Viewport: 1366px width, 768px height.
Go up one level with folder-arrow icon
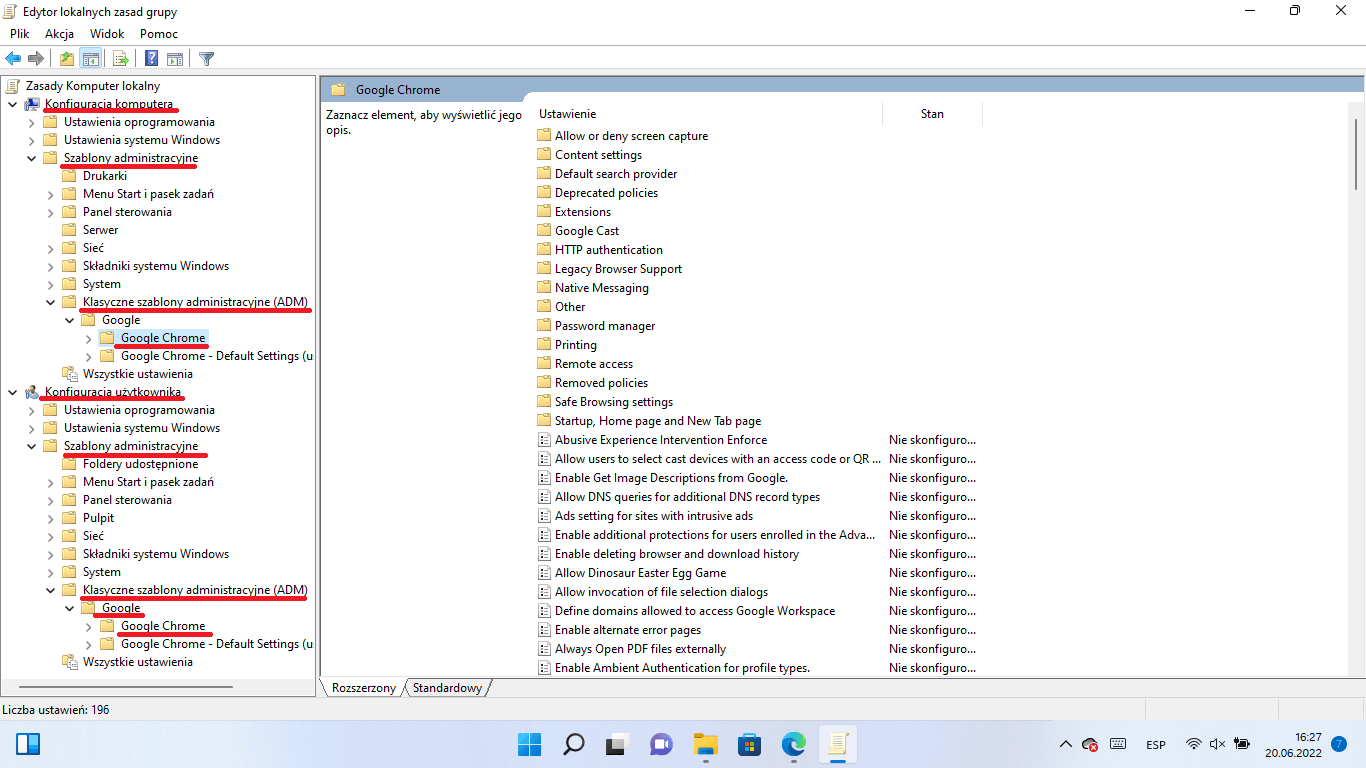(67, 58)
